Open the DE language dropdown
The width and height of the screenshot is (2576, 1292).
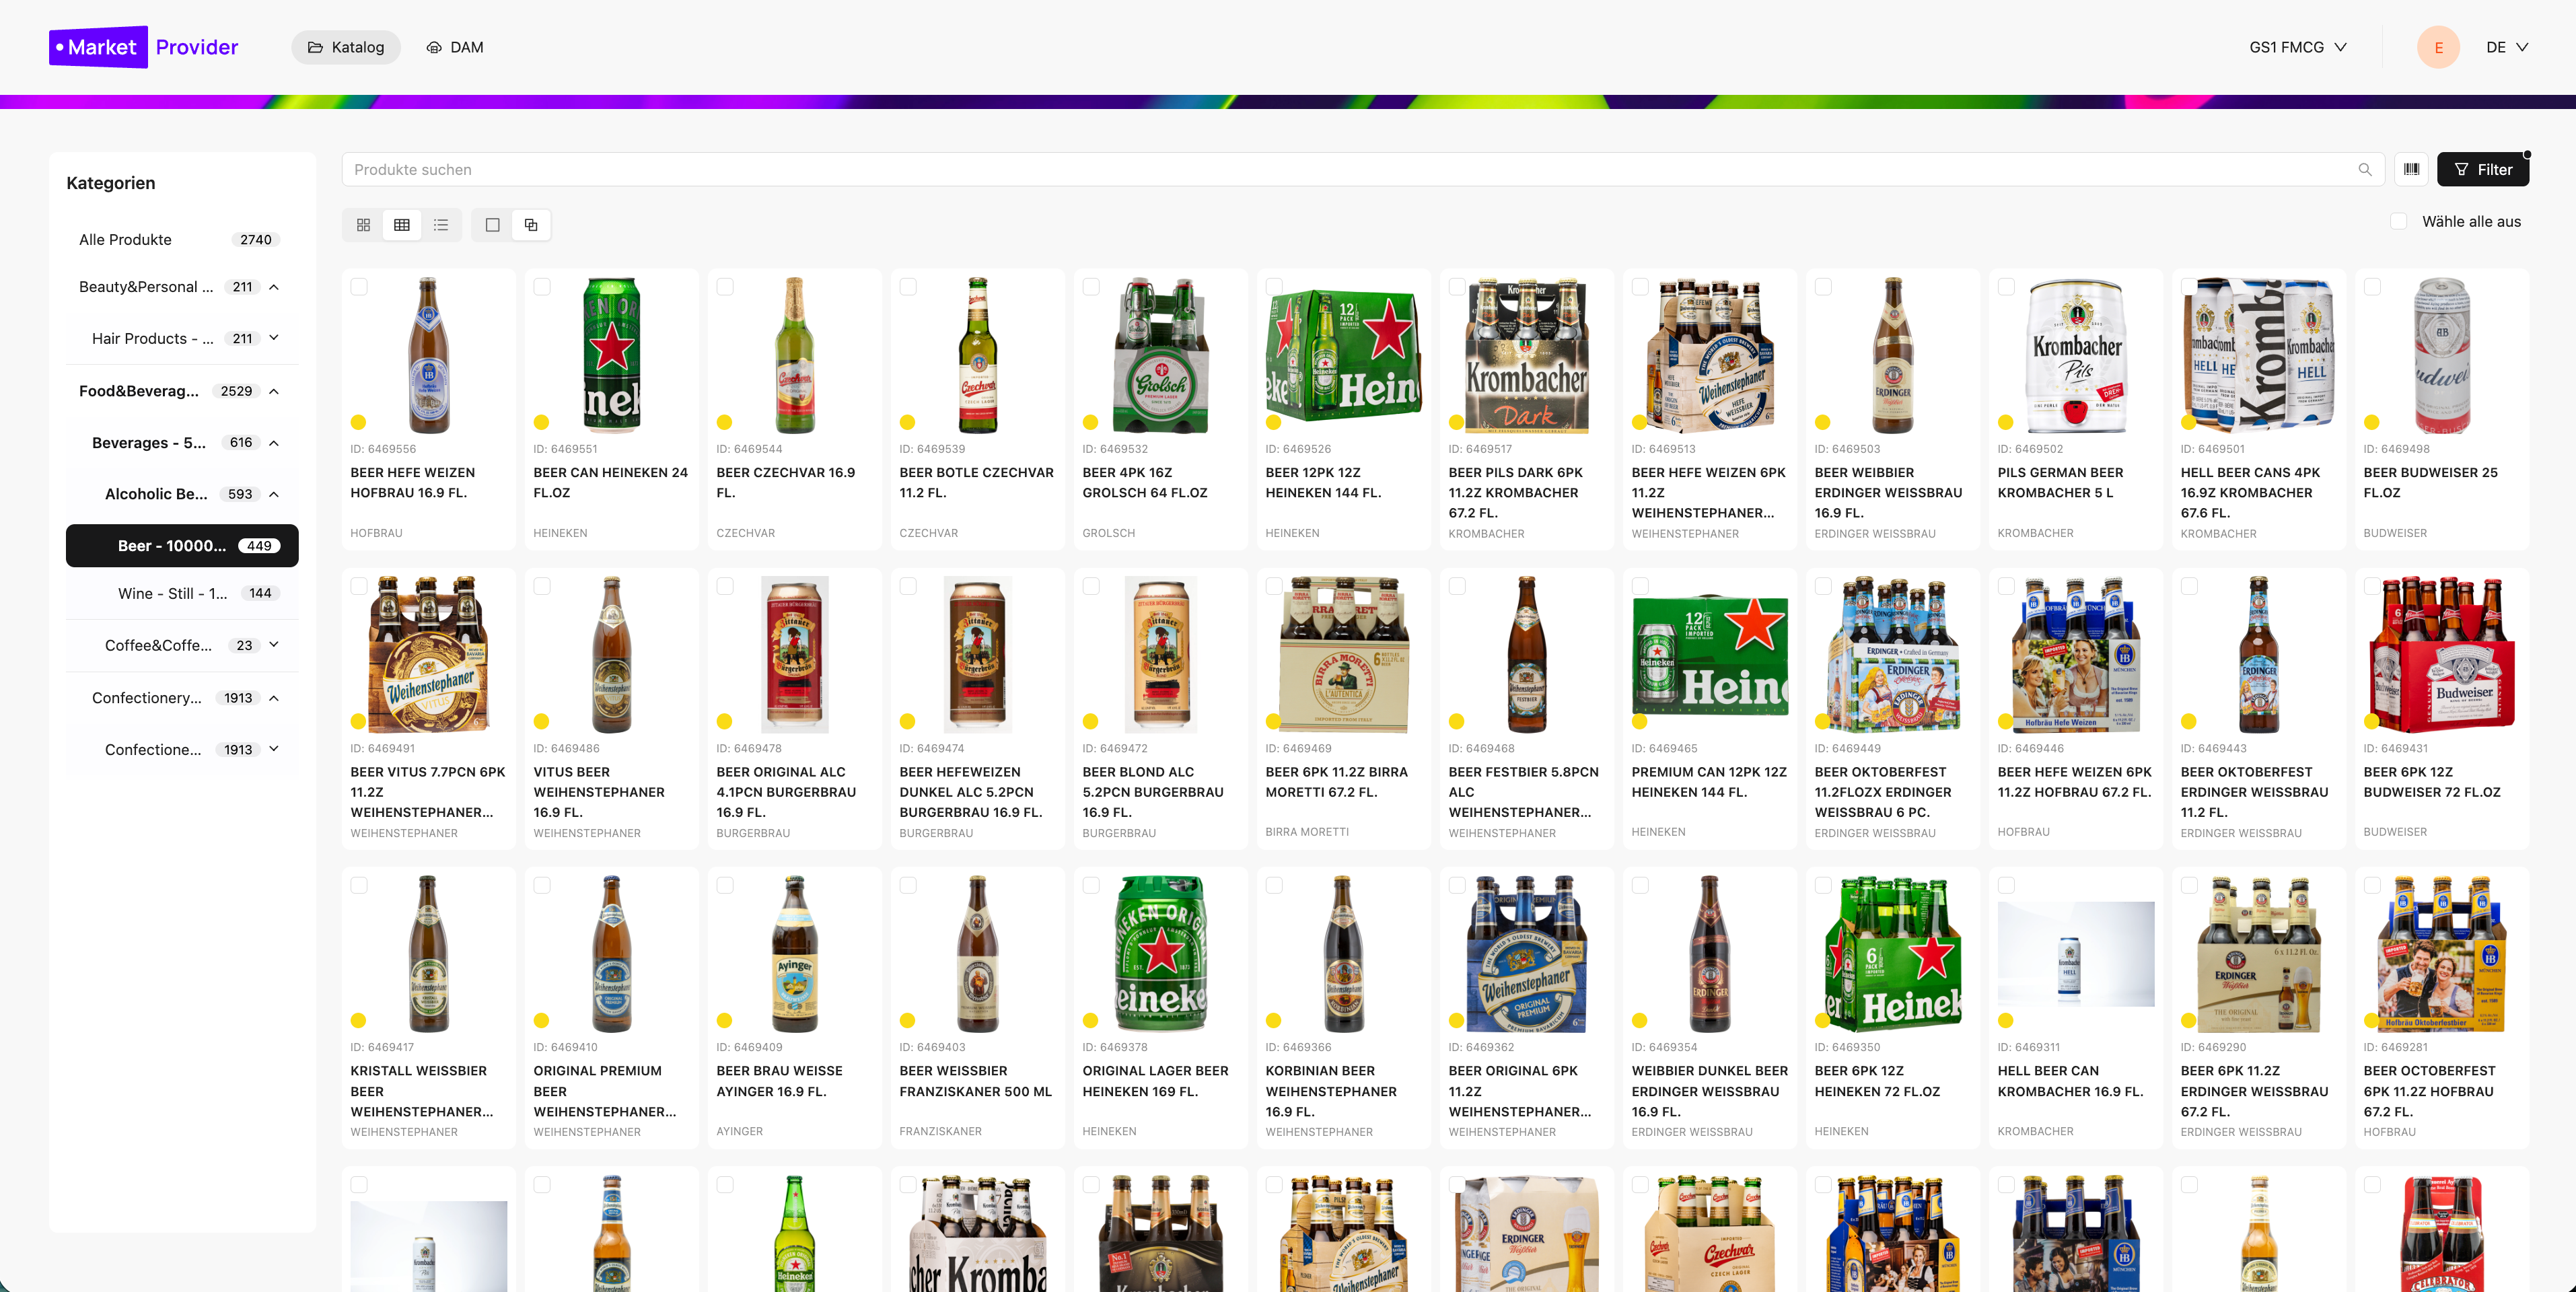(x=2506, y=47)
